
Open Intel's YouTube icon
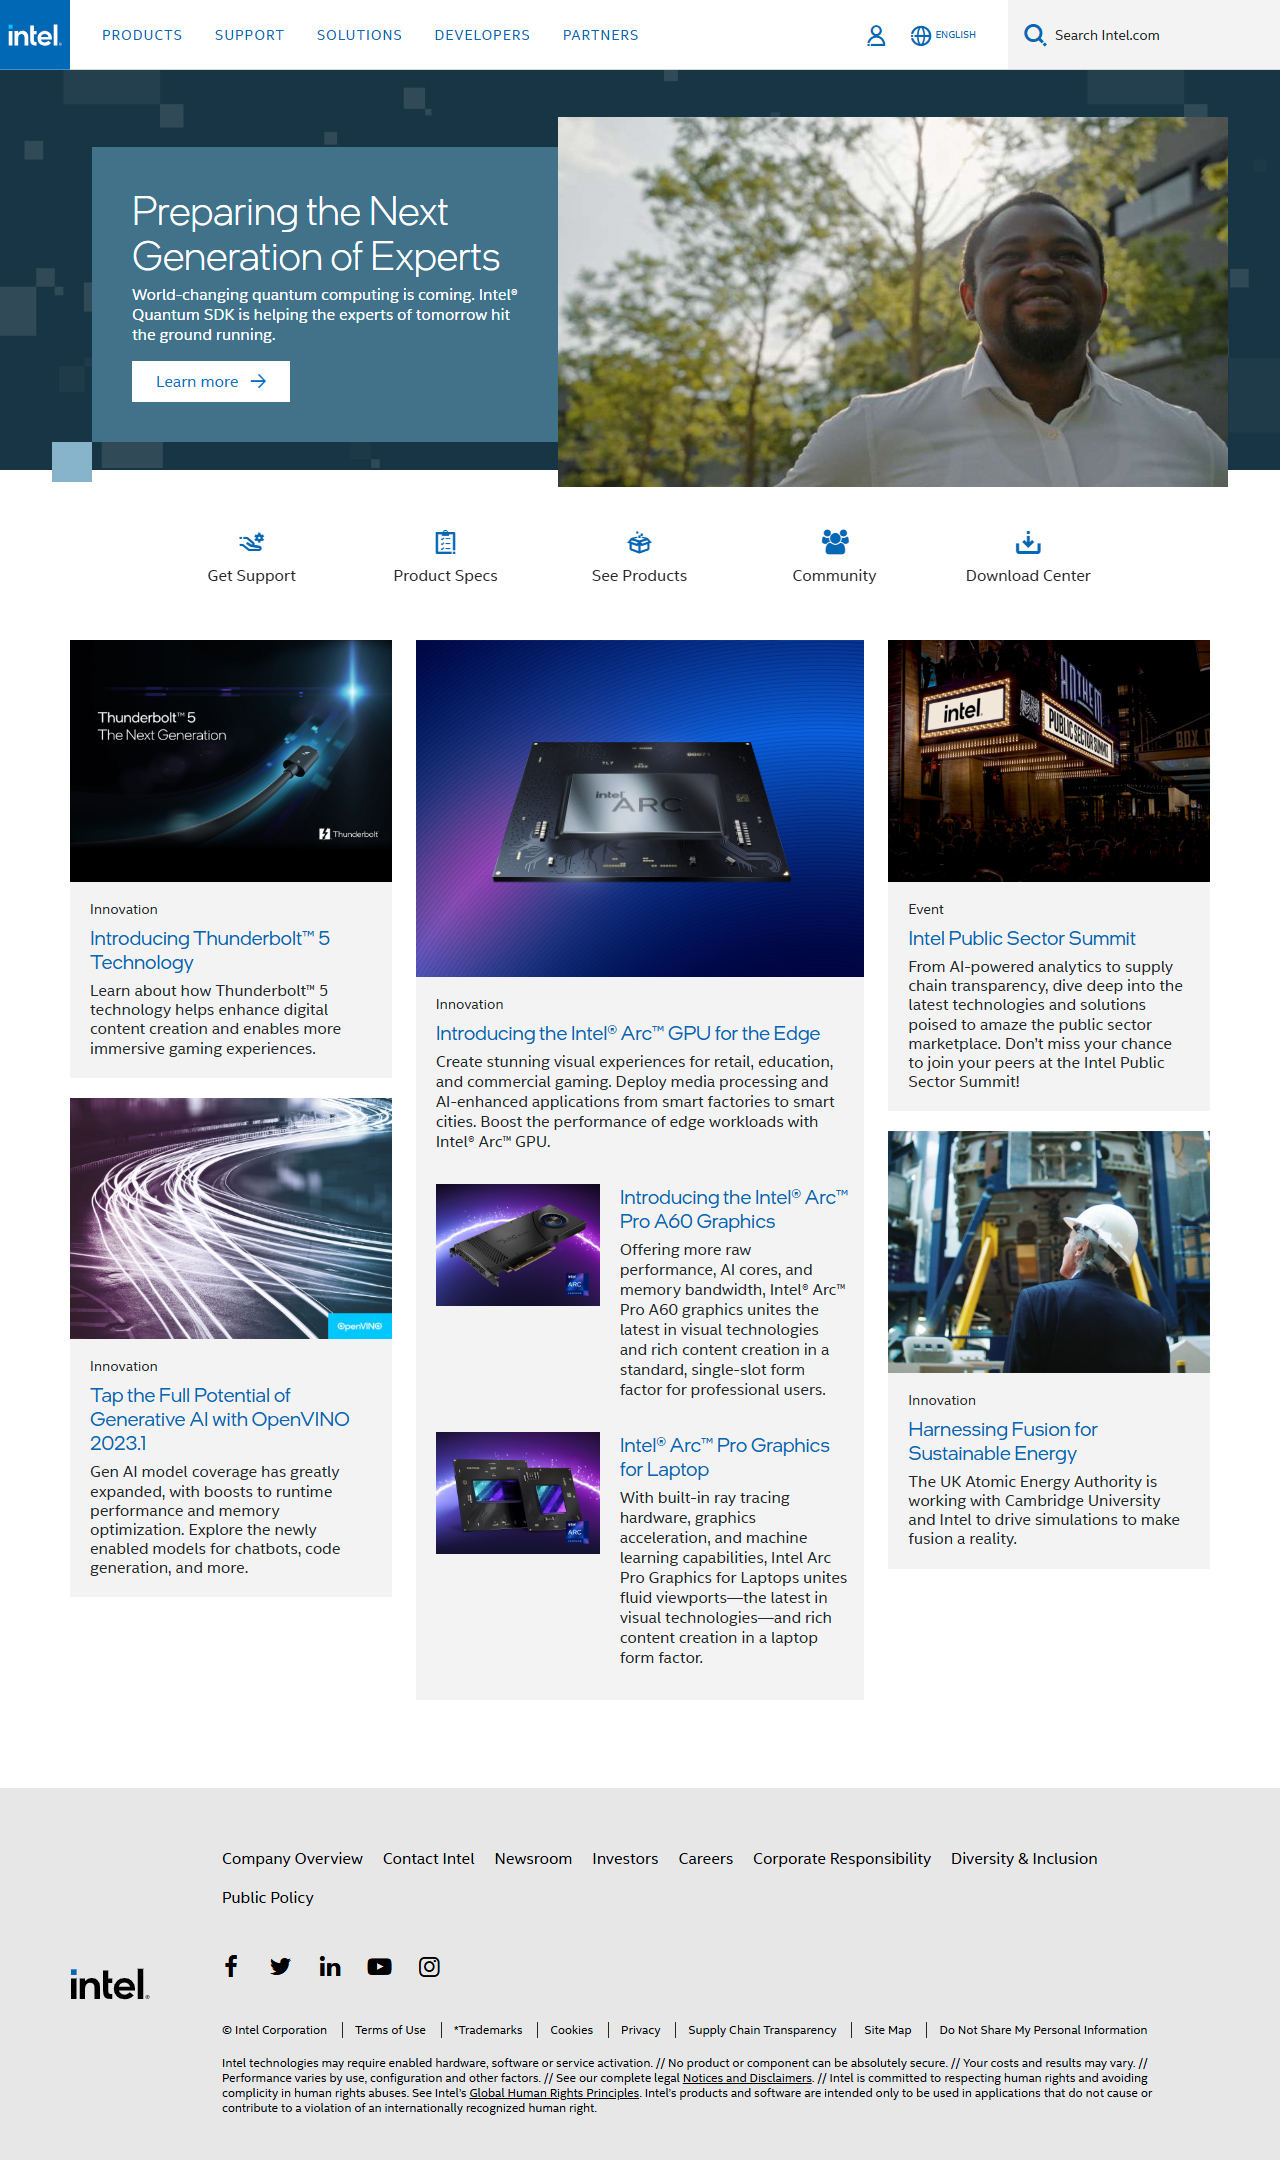tap(379, 1967)
